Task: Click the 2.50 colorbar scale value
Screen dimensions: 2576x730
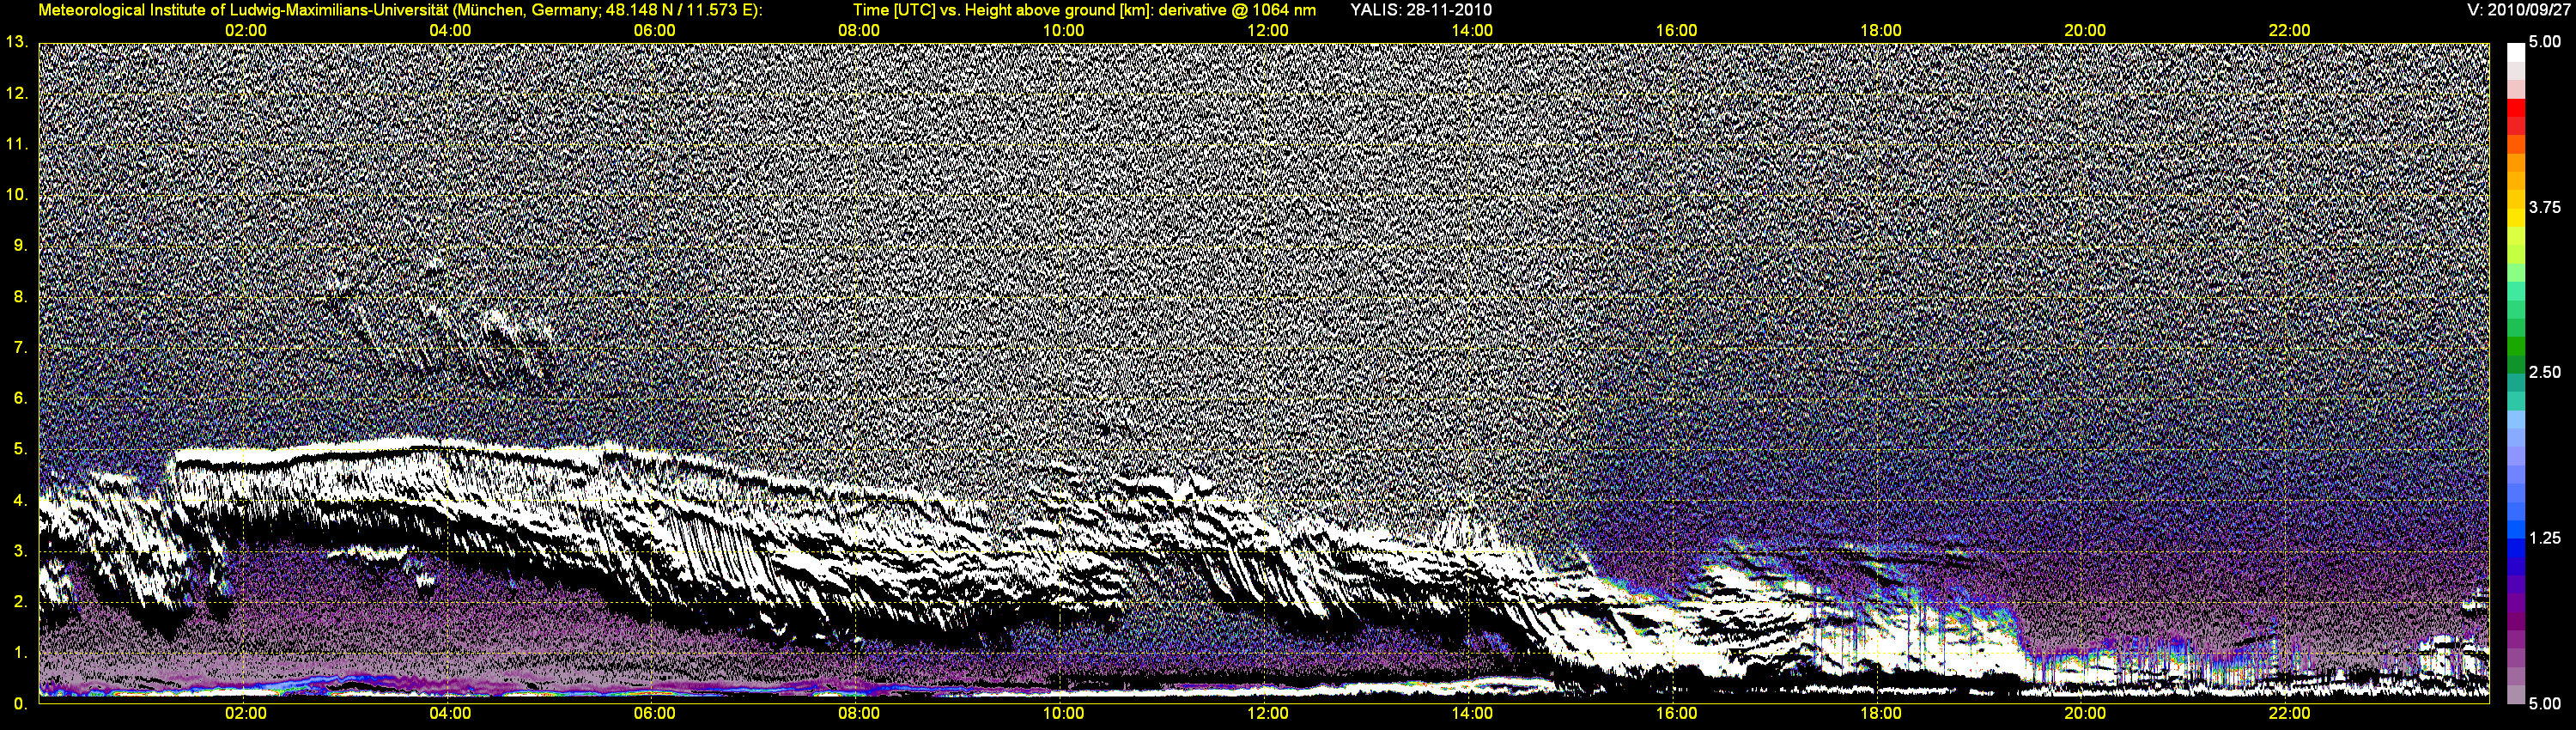Action: point(2545,373)
